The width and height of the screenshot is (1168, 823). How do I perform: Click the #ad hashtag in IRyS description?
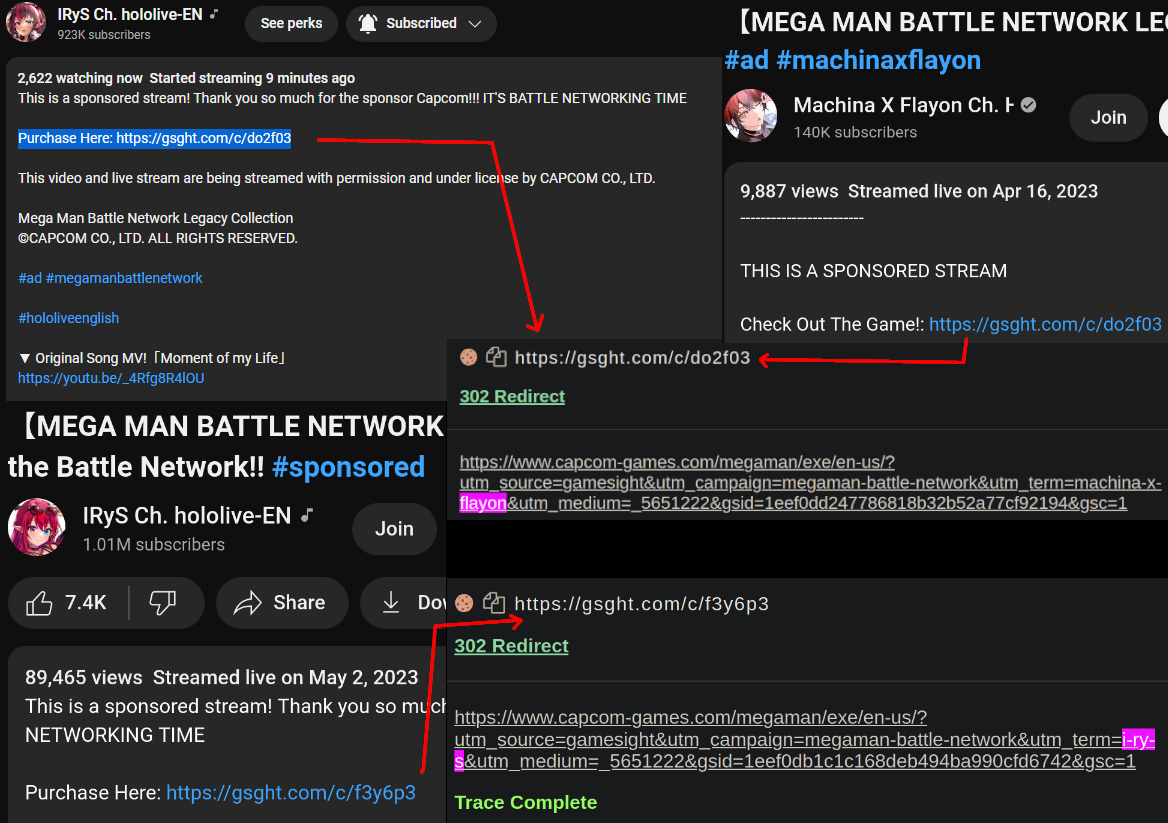click(x=30, y=278)
